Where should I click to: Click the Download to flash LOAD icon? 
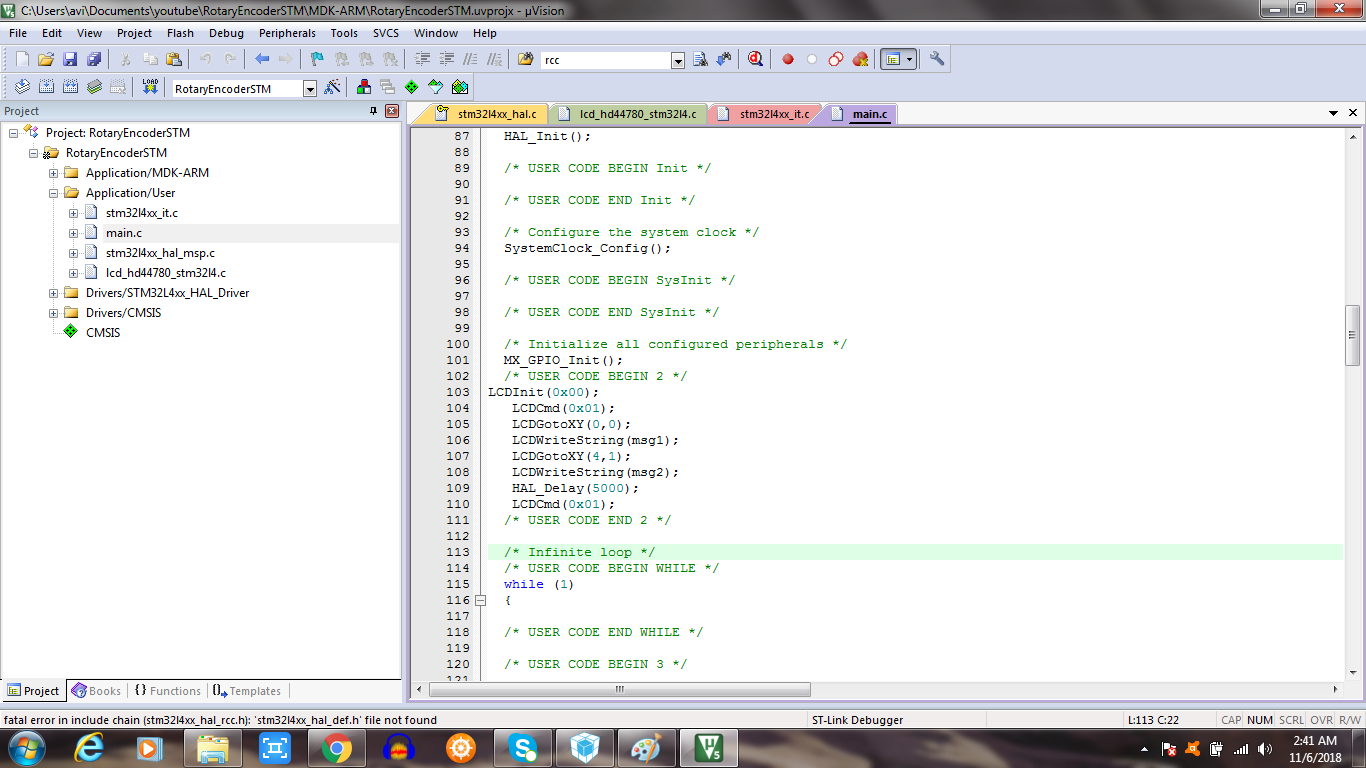[150, 87]
